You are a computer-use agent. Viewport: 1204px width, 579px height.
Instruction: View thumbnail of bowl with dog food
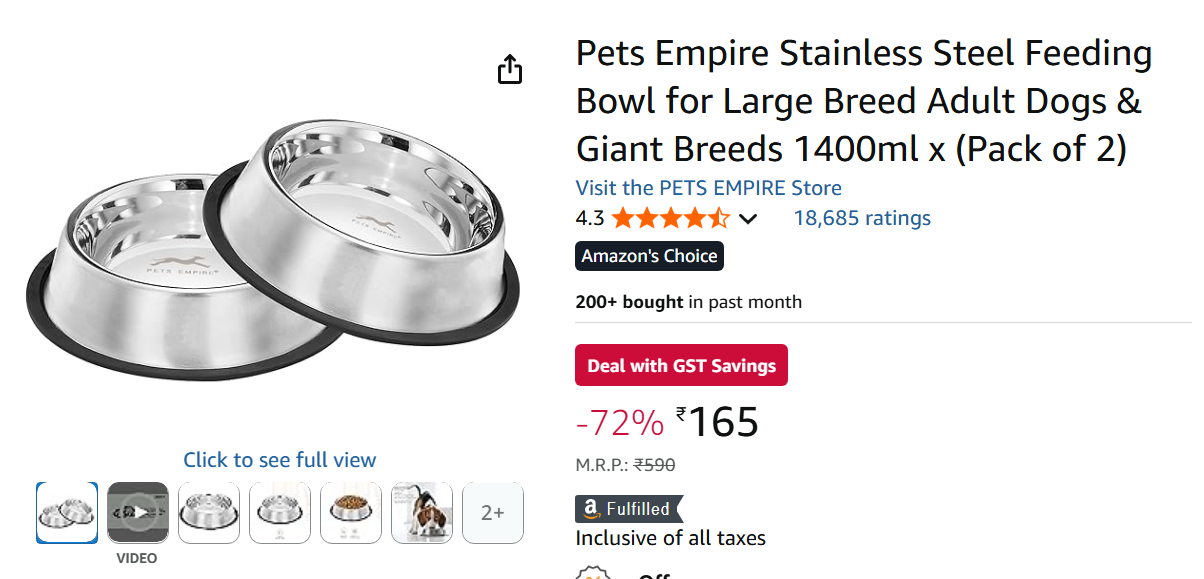[351, 513]
